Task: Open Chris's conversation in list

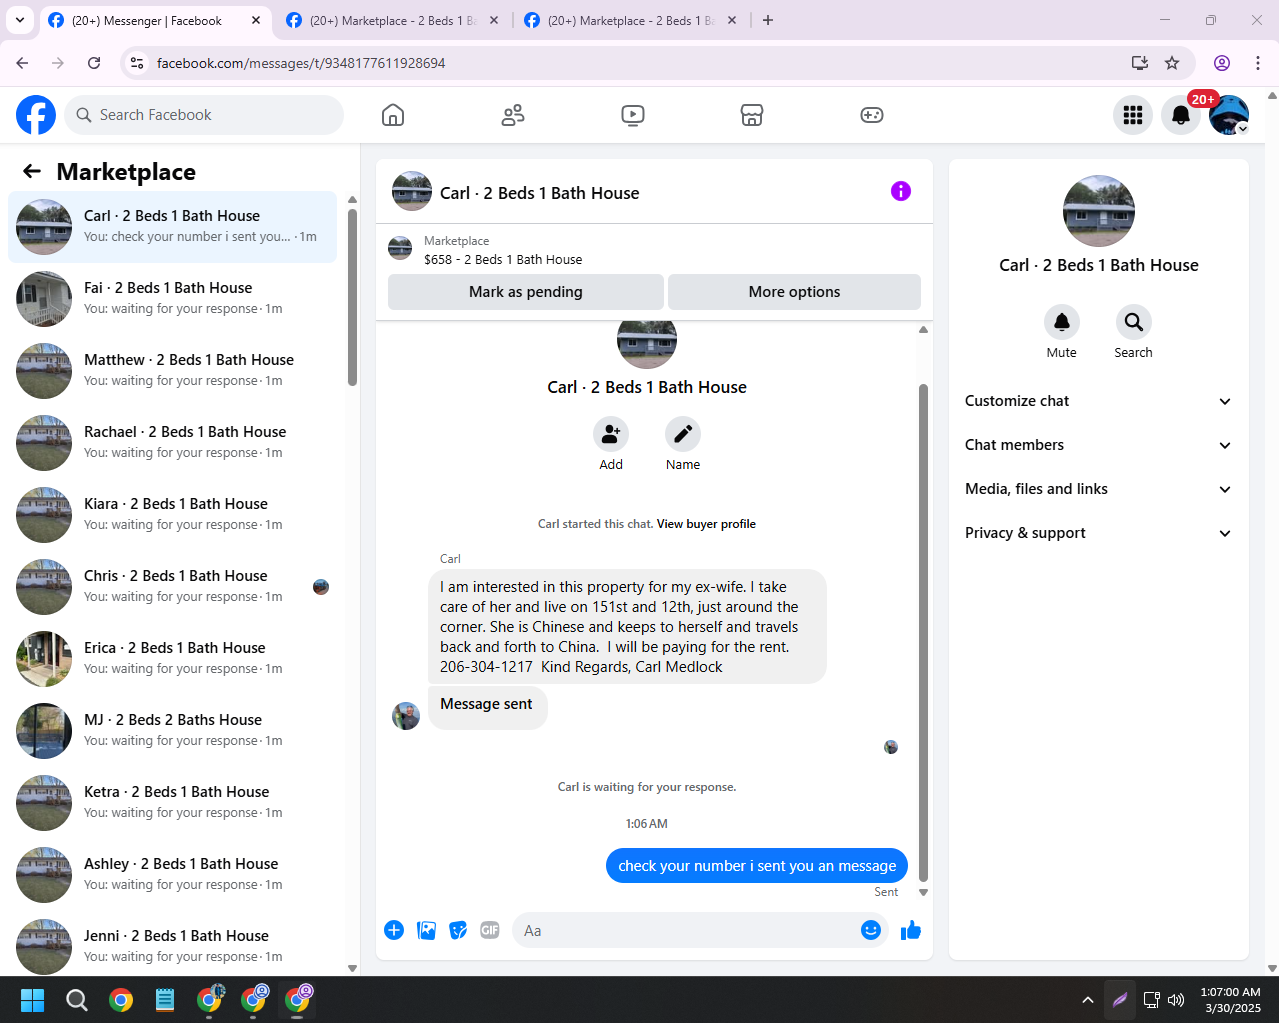Action: [x=172, y=587]
